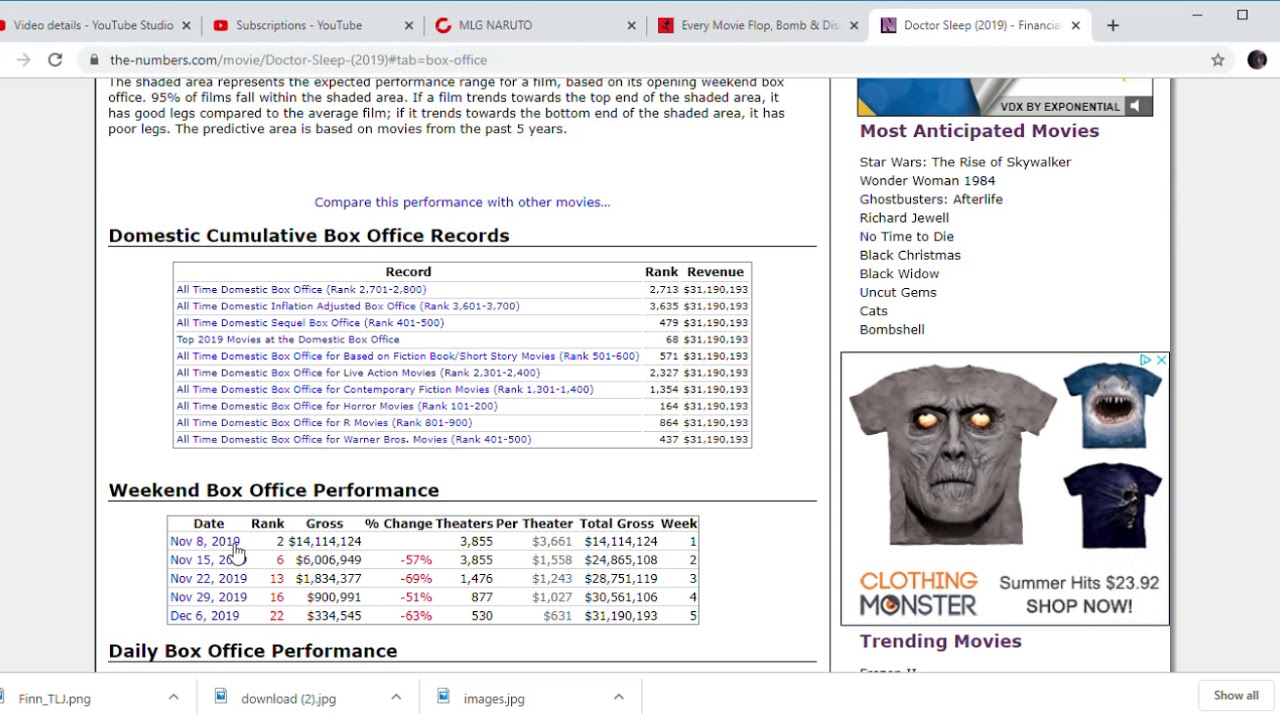Screen dimensions: 1280x720
Task: Open Wonder Woman 1984 movie link
Action: coord(927,181)
